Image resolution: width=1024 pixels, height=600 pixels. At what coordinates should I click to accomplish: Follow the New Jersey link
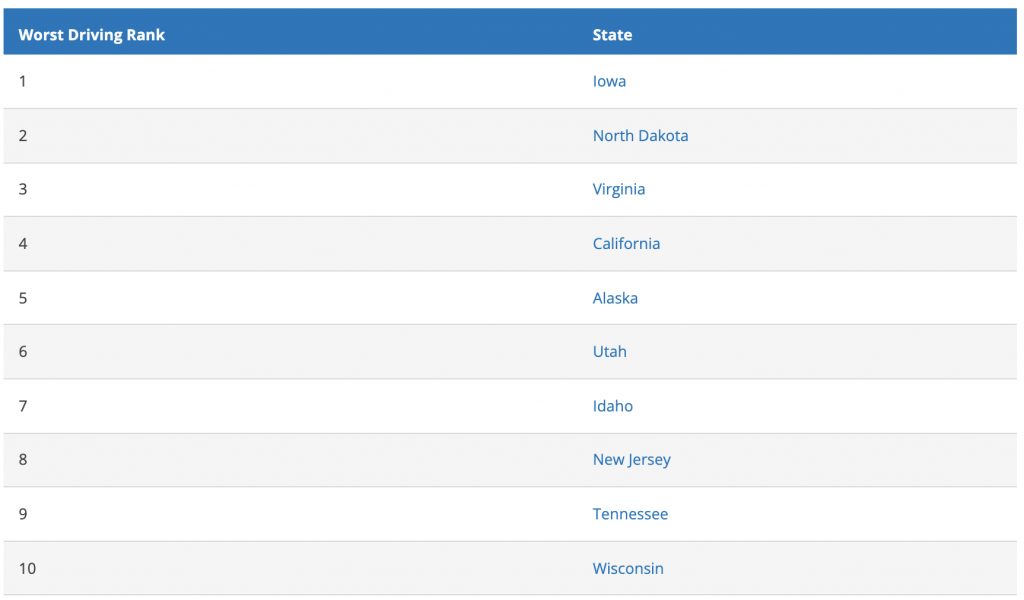[x=631, y=460]
